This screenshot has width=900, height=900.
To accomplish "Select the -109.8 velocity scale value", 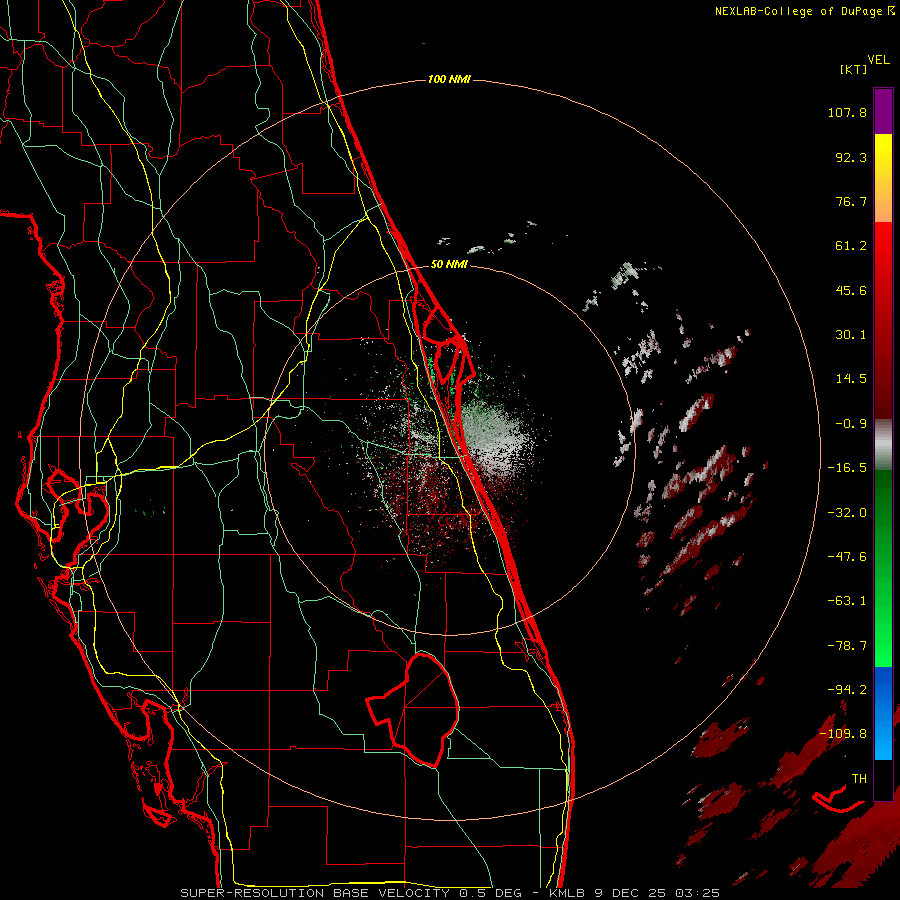I will [x=844, y=734].
